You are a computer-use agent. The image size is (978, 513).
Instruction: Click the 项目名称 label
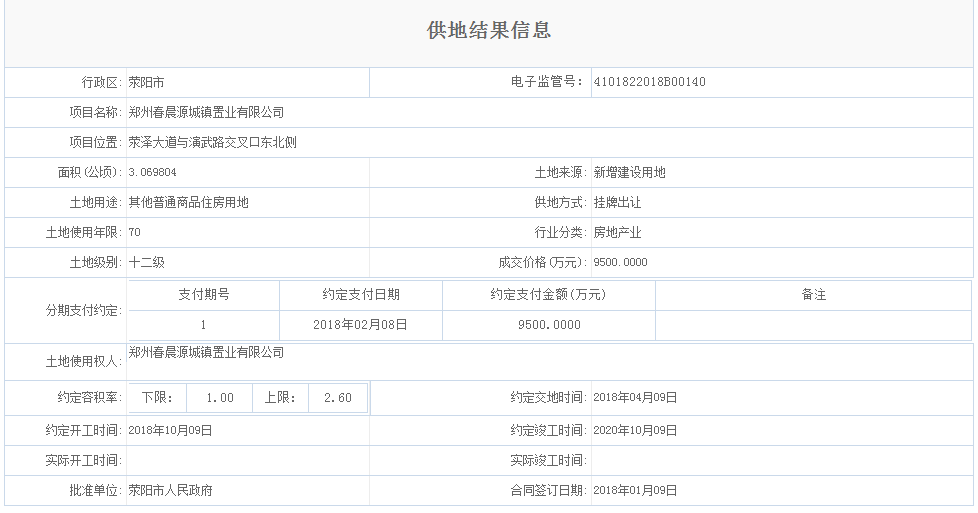point(95,112)
